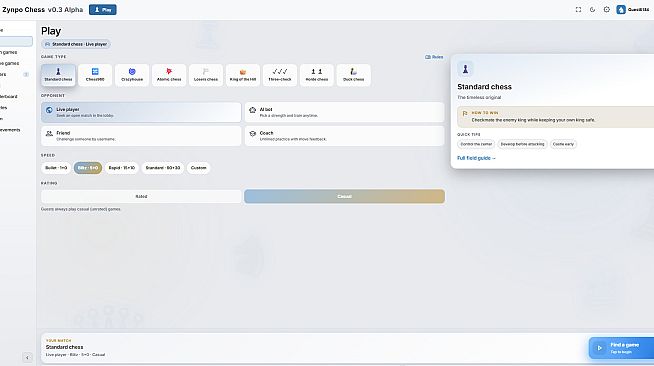The height and width of the screenshot is (366, 654).
Task: Select the Horde chess variant
Action: (x=317, y=75)
